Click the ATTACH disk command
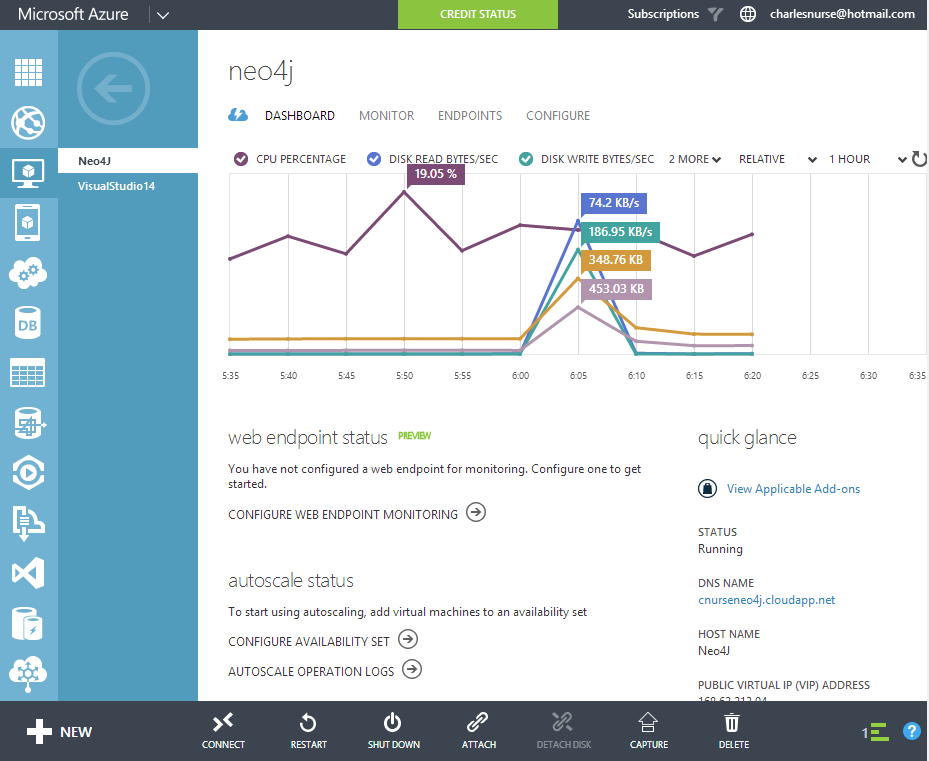Viewport: 929px width, 761px height. pos(478,732)
